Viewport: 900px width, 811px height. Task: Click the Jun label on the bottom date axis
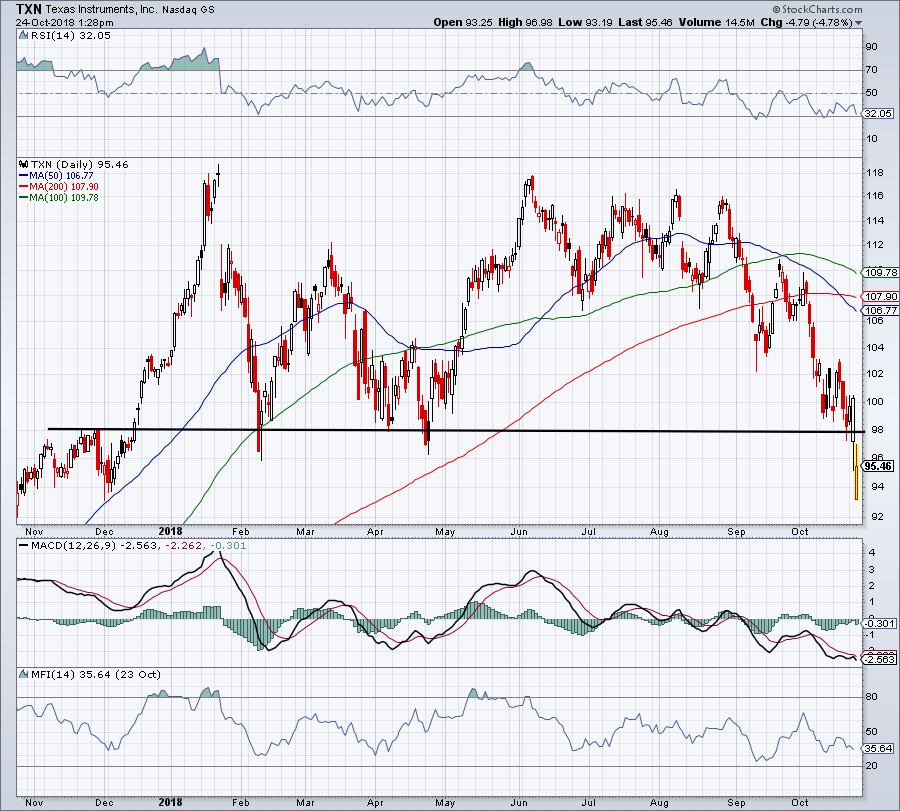click(x=519, y=802)
